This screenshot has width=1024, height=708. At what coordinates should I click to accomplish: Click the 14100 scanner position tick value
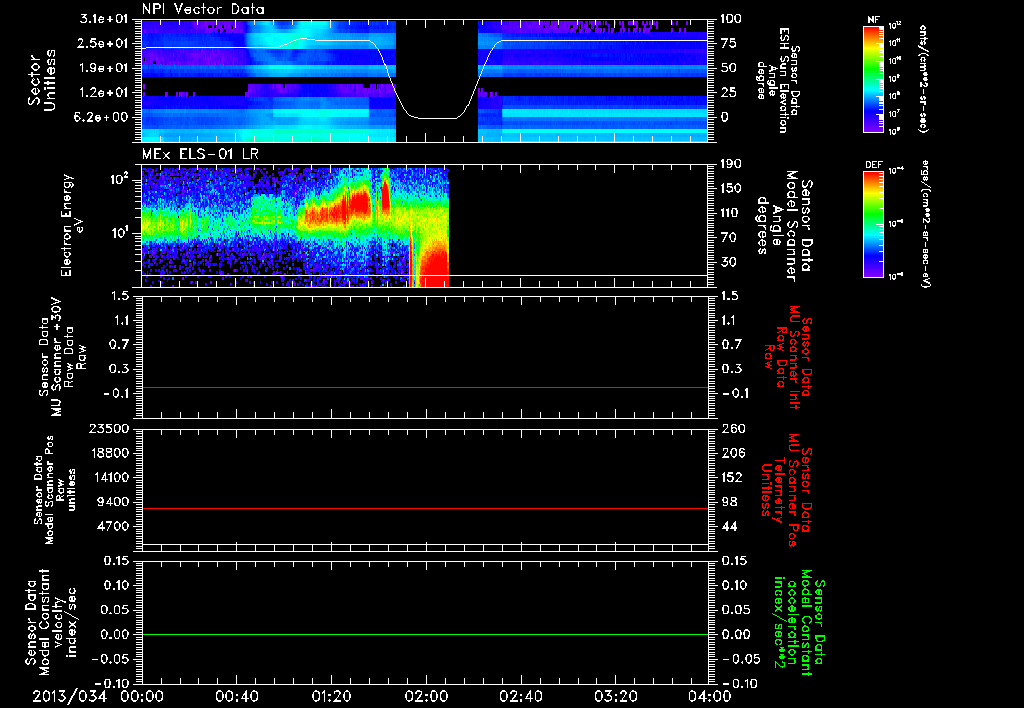click(111, 477)
